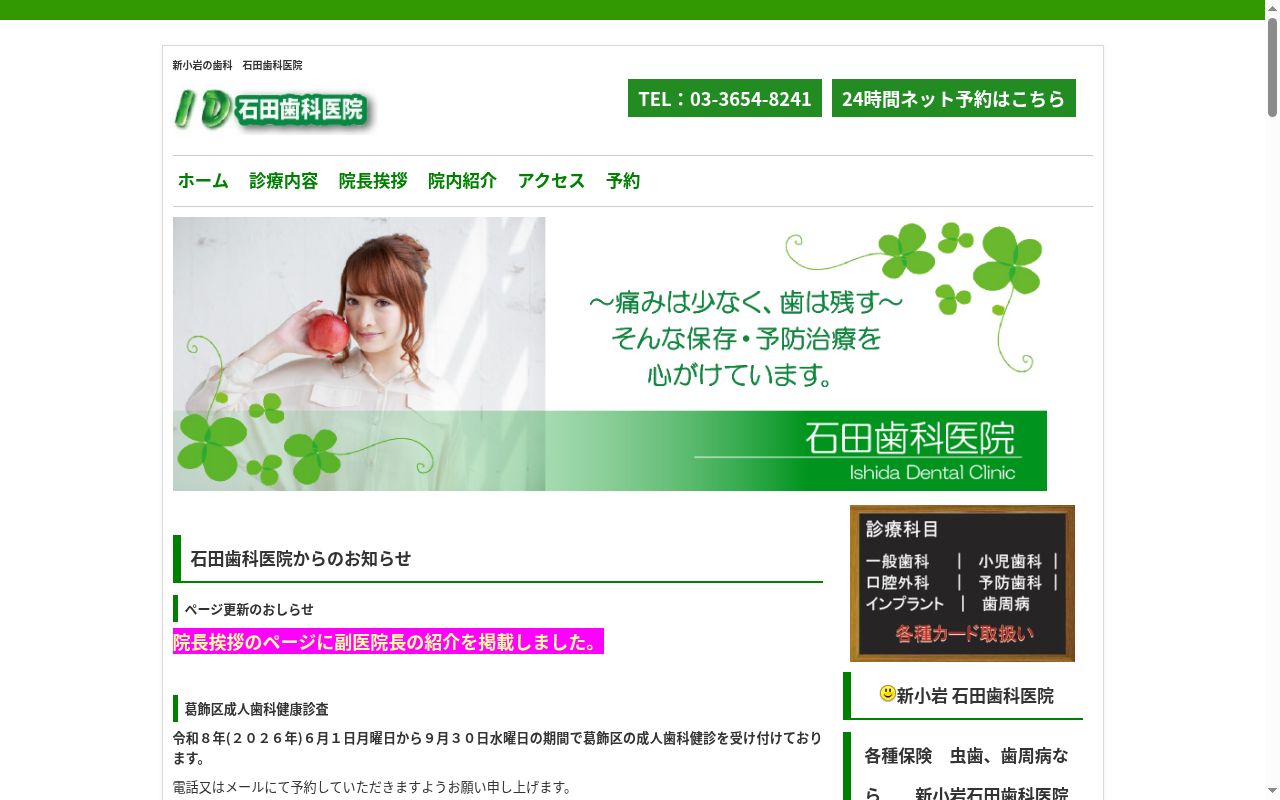Open the 院長挨拶 menu item

[x=373, y=181]
